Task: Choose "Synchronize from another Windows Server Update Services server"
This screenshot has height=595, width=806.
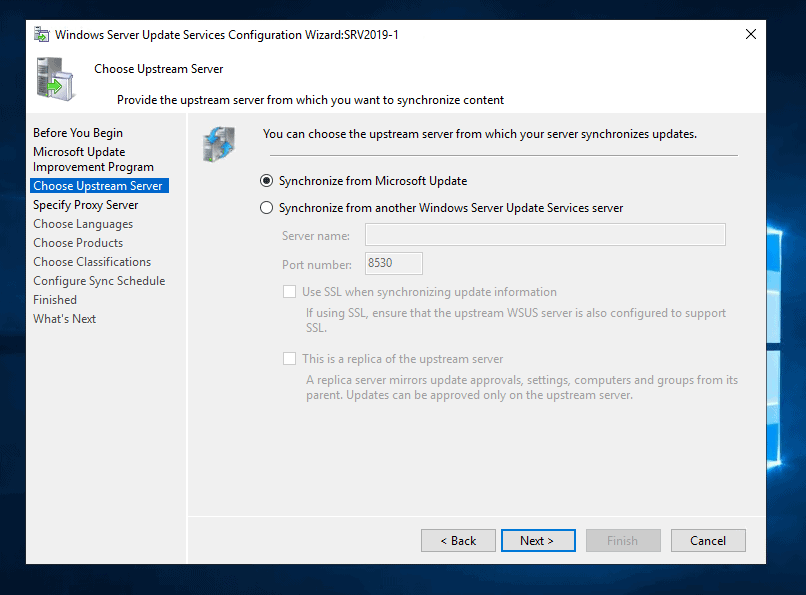Action: coord(266,207)
